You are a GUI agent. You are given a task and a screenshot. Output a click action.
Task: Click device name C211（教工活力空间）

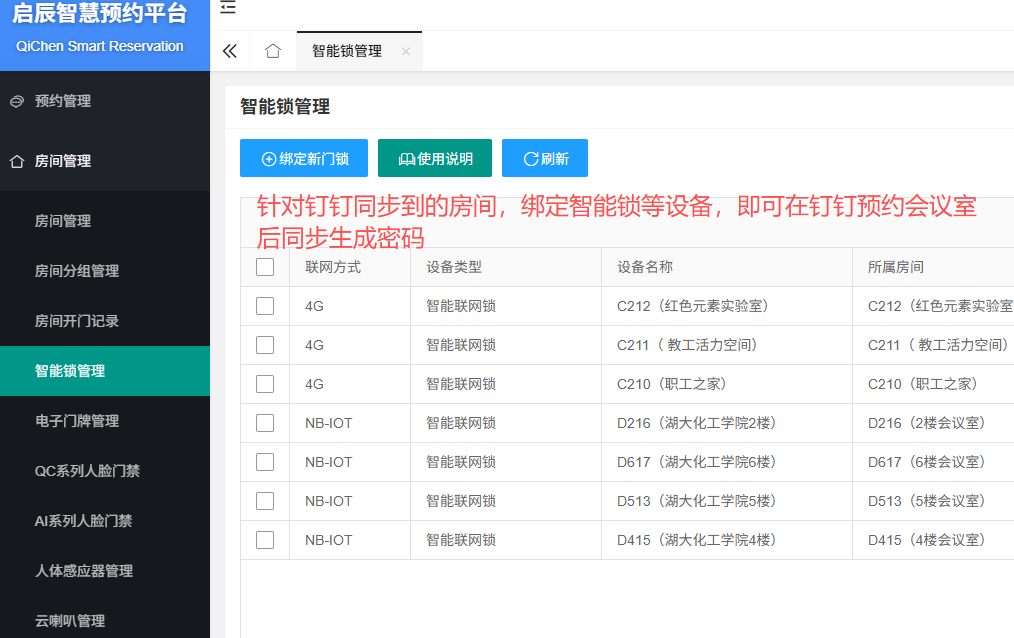[x=689, y=345]
